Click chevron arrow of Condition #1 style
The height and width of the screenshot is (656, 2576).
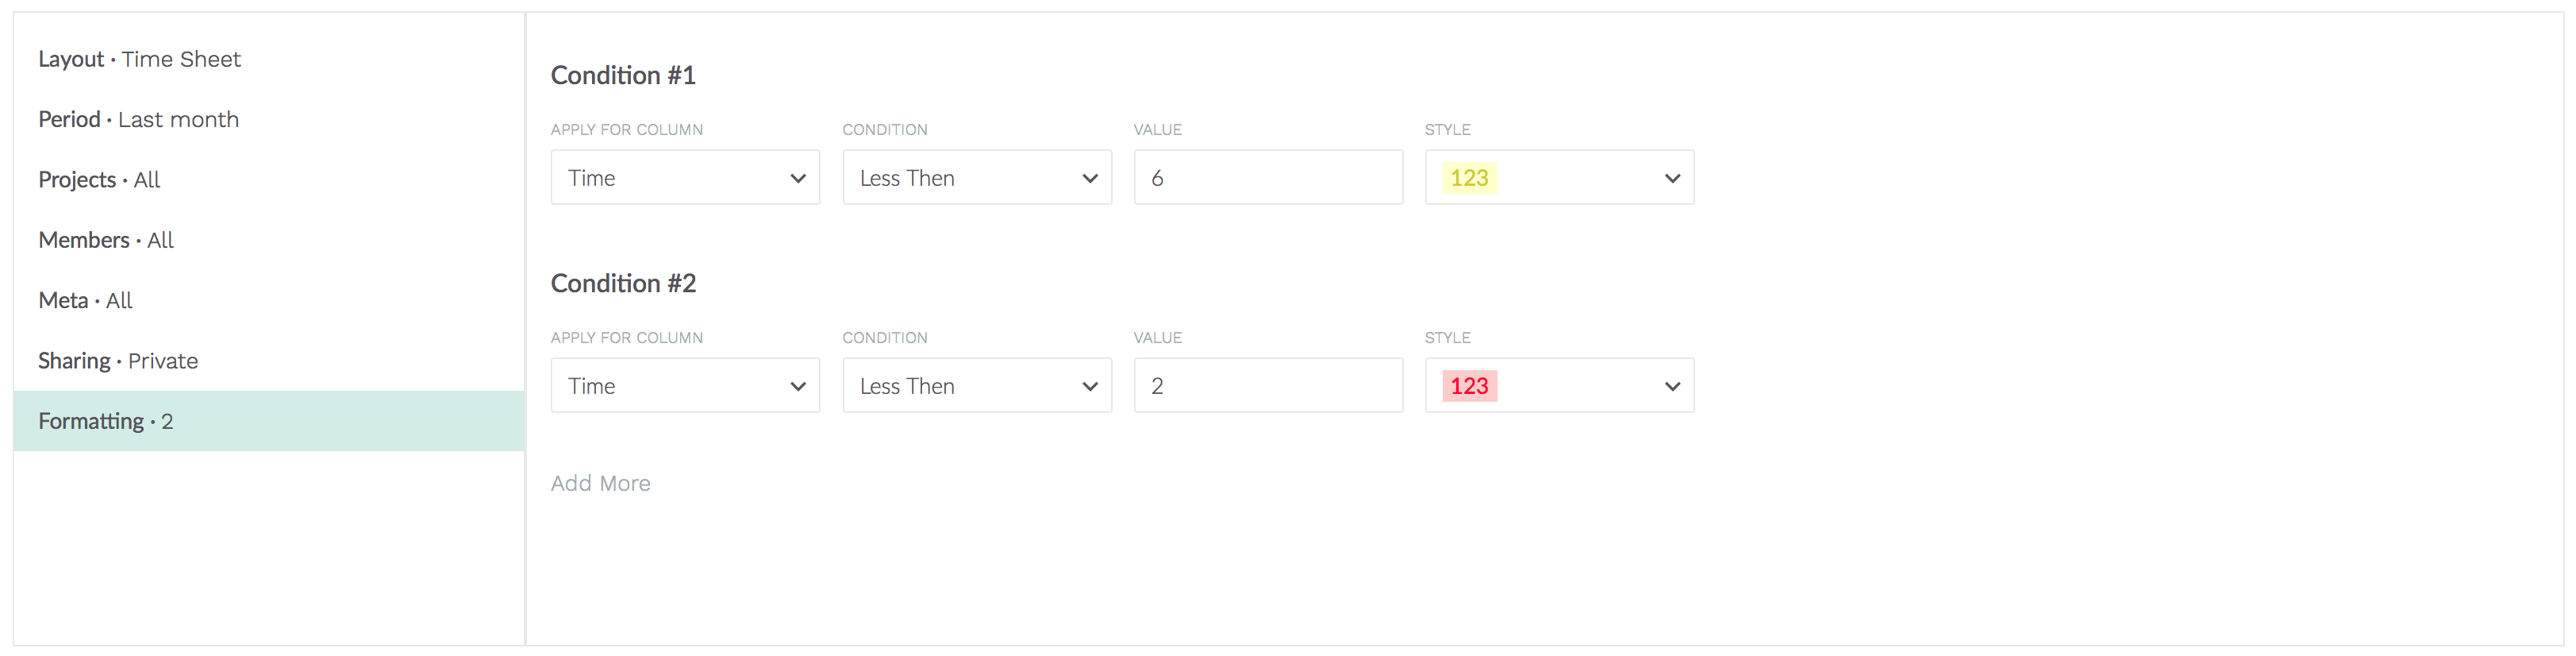tap(1672, 179)
